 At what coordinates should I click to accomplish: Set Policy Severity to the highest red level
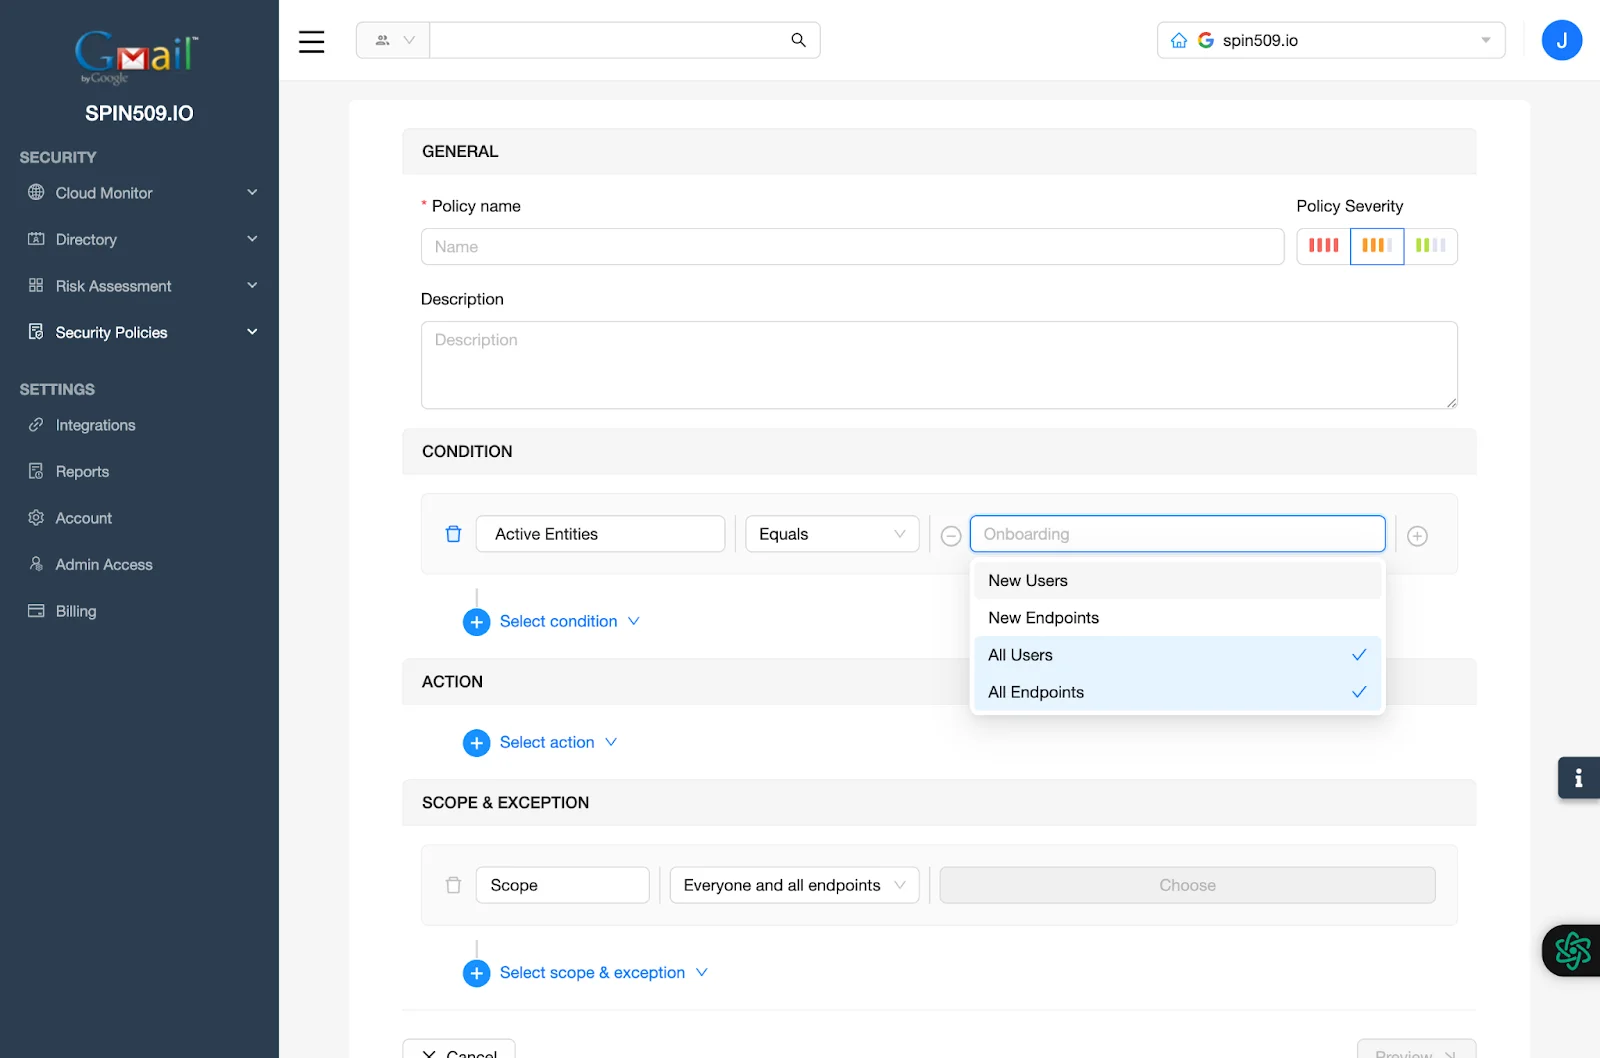point(1322,245)
